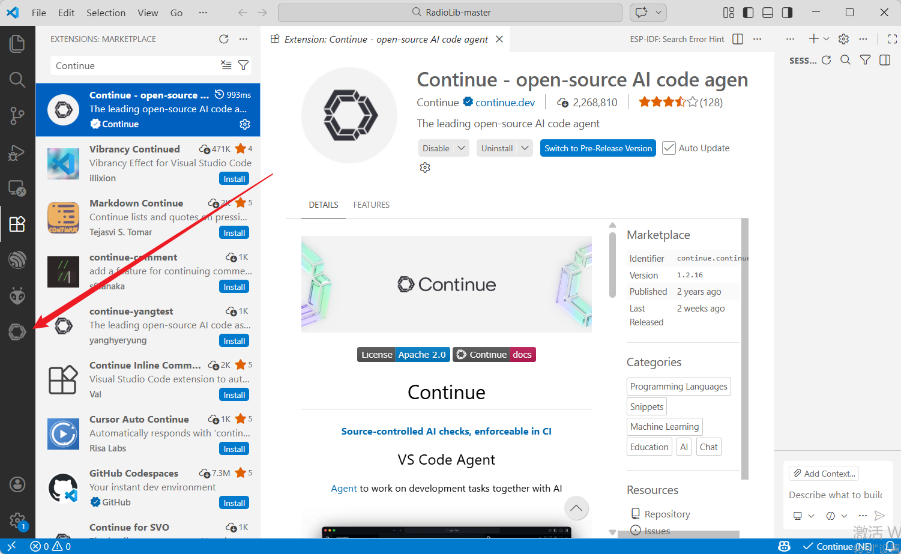Open the Edit menu
Viewport: 901px width, 554px height.
coord(66,12)
